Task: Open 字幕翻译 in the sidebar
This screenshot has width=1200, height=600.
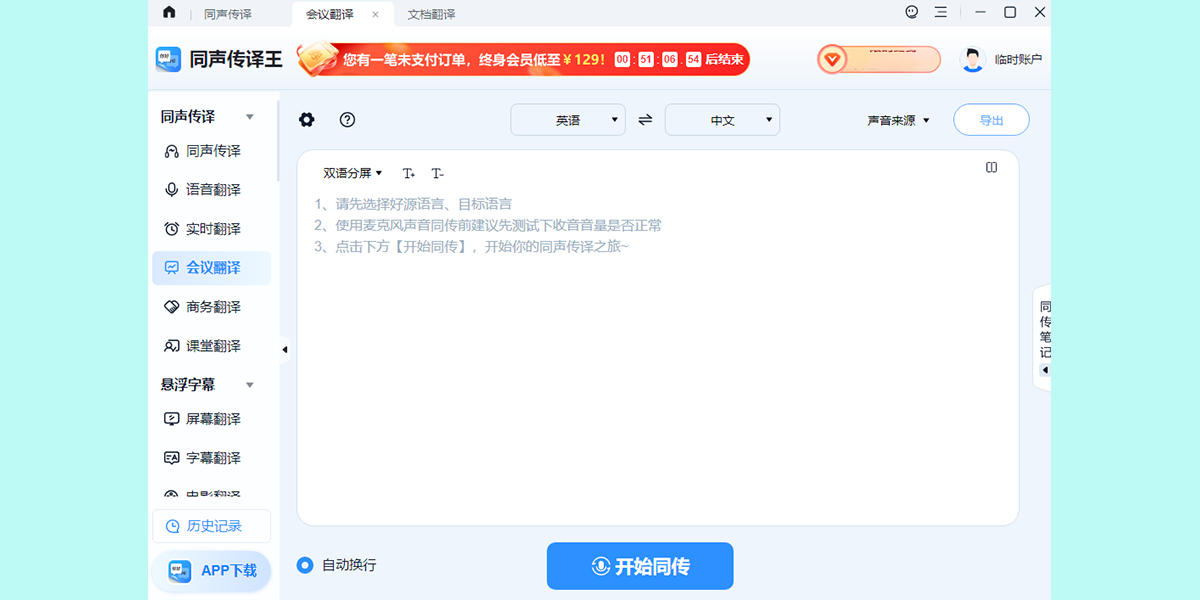Action: 211,458
